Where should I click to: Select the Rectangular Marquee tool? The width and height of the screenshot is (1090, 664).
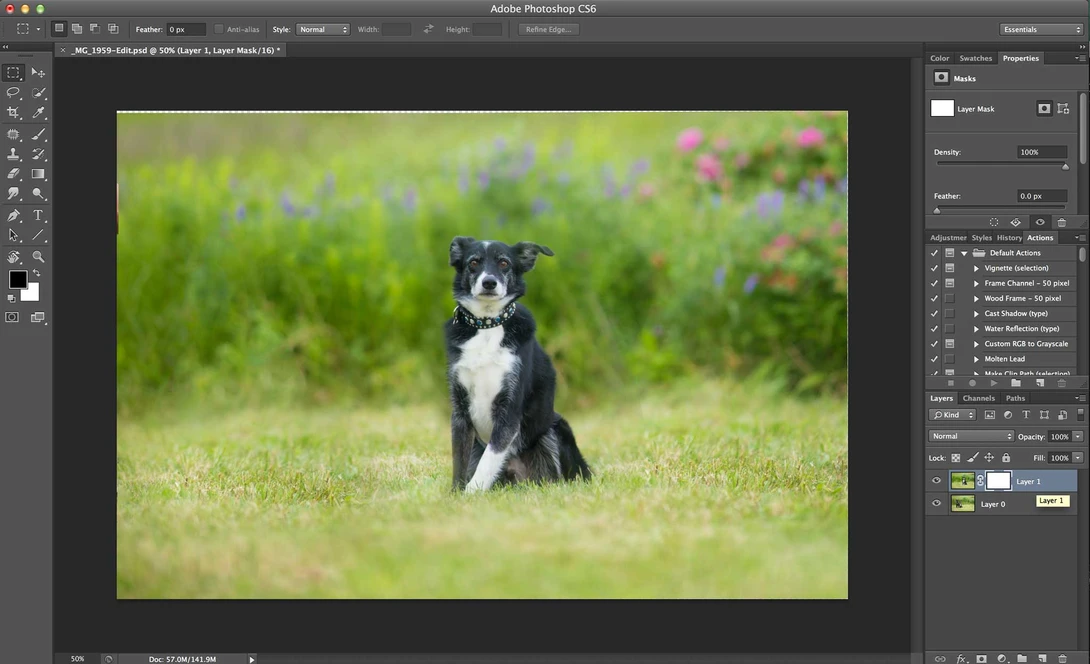(13, 72)
